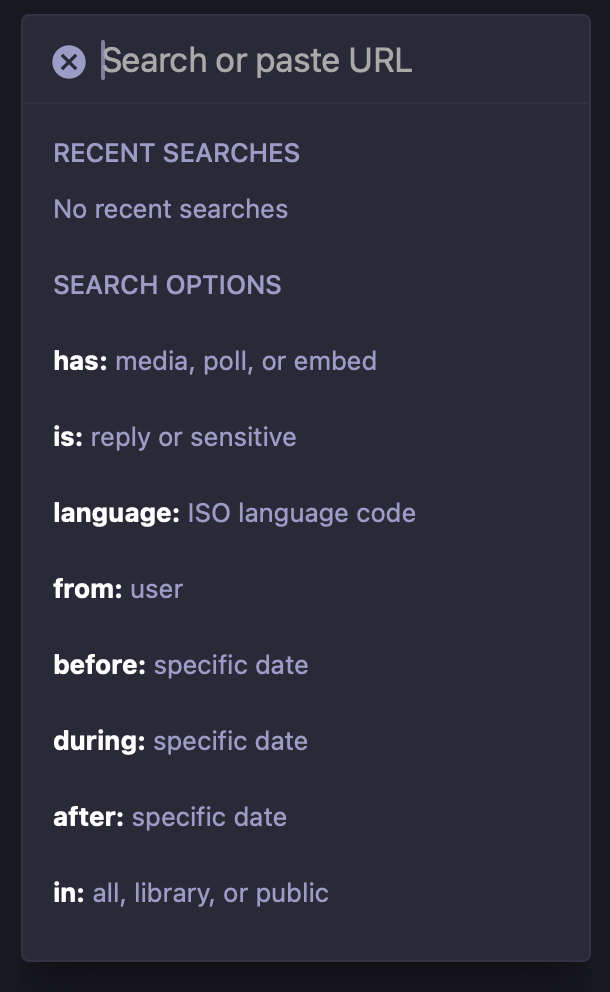Choose the language: search filter
The height and width of the screenshot is (992, 610).
(306, 513)
